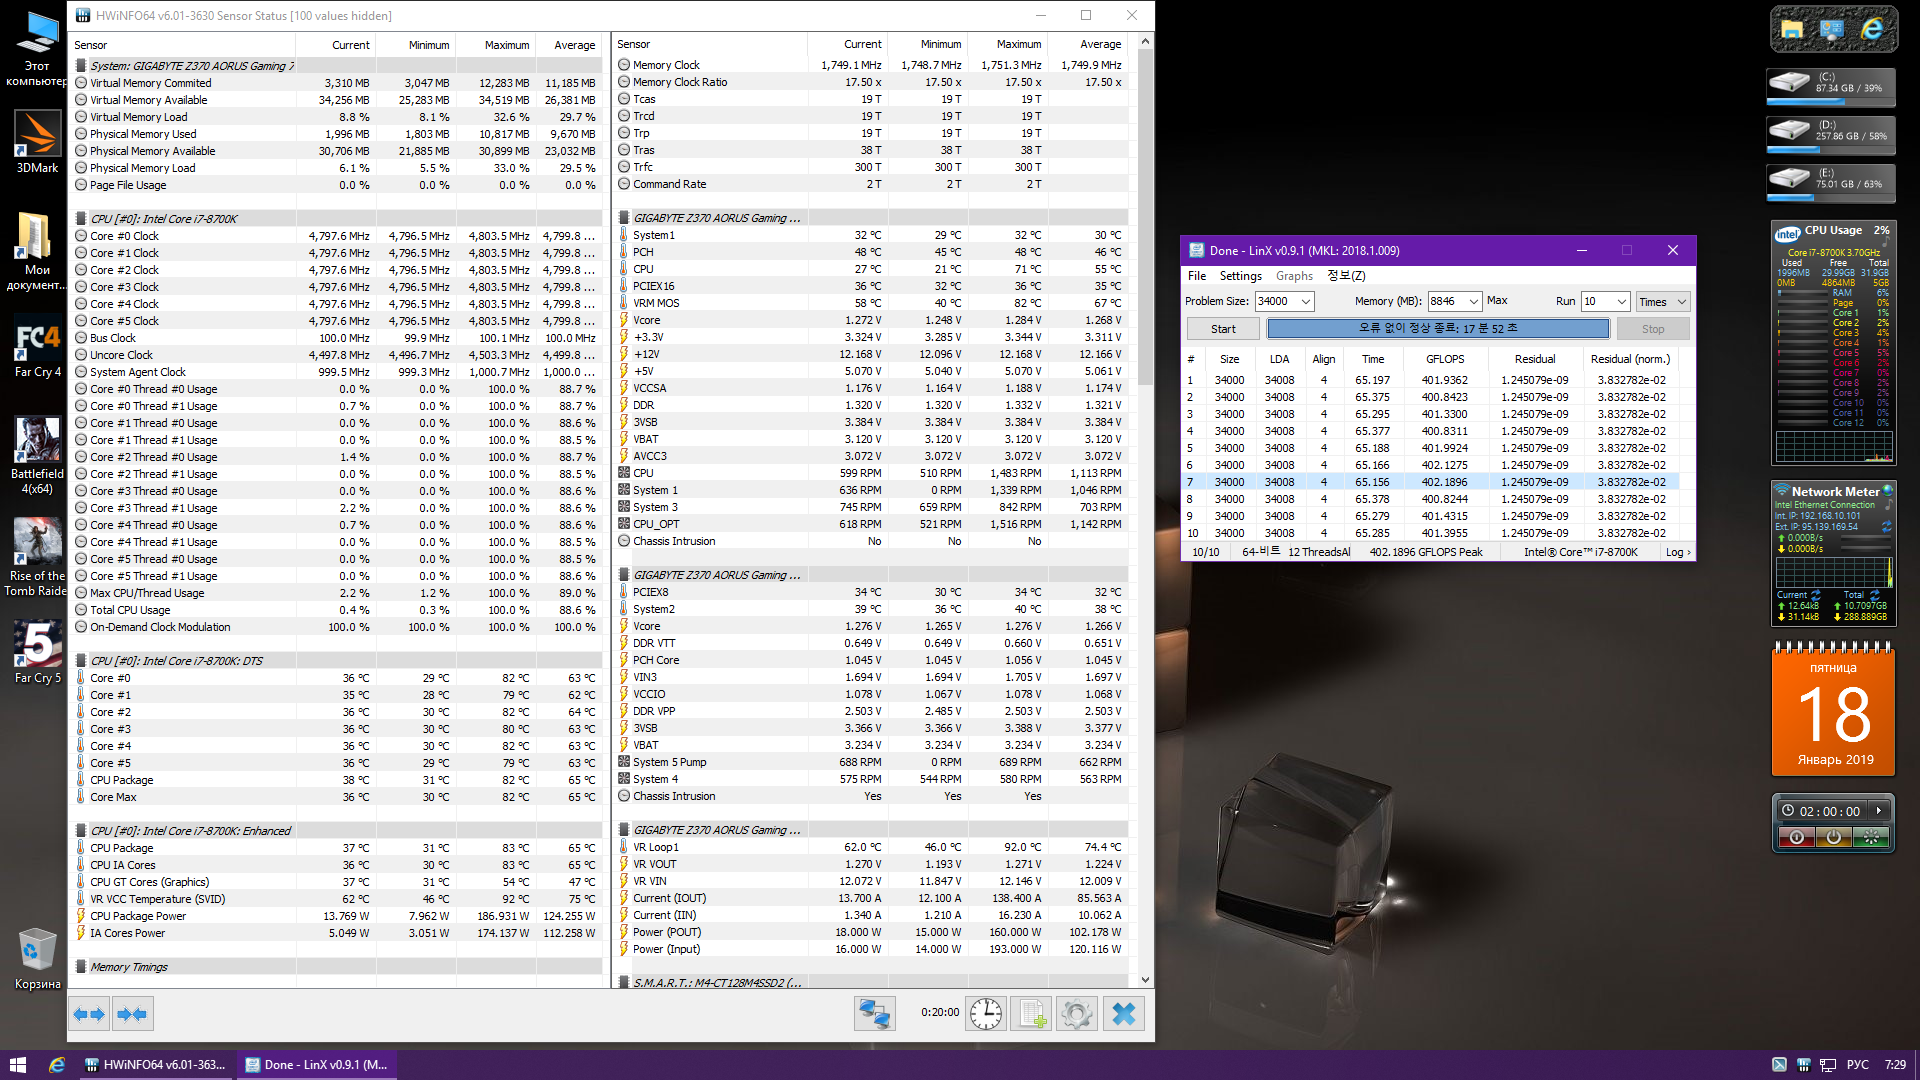Click the Start button in LinX
Image resolution: width=1920 pixels, height=1080 pixels.
(1223, 329)
